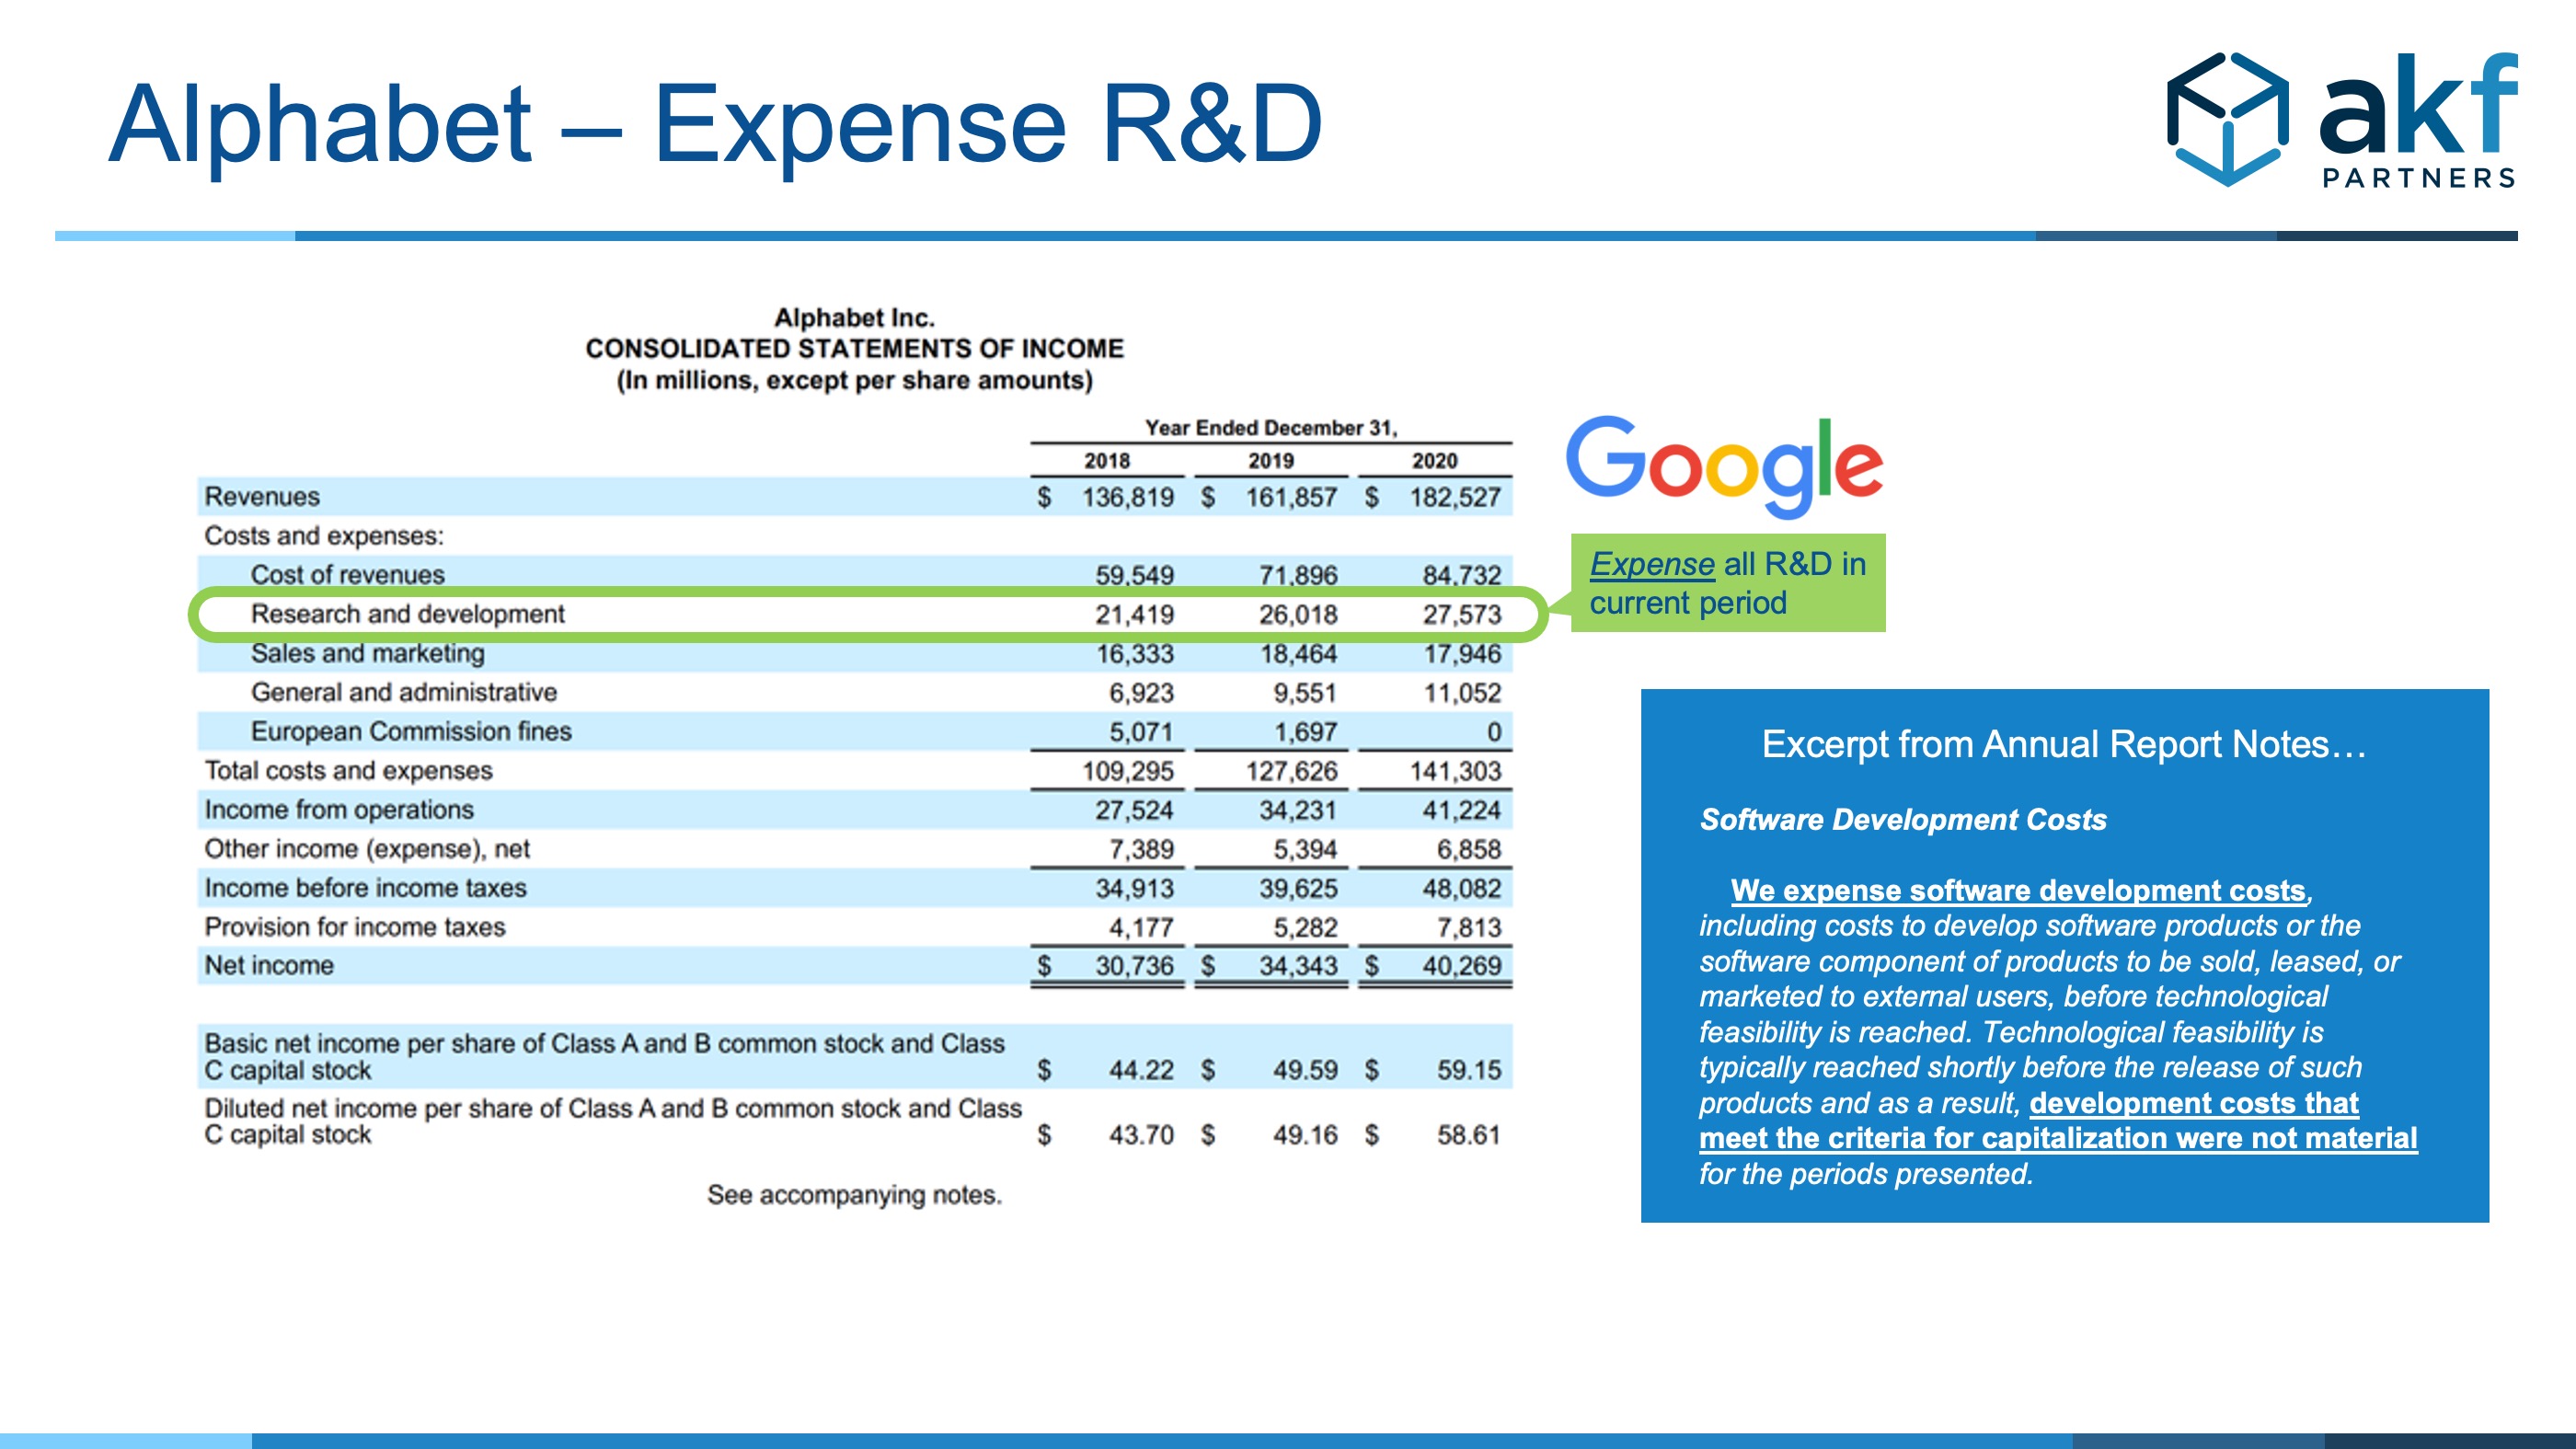Viewport: 2576px width, 1449px height.
Task: Click the 'Alphabet Inc.' table title
Action: (854, 317)
